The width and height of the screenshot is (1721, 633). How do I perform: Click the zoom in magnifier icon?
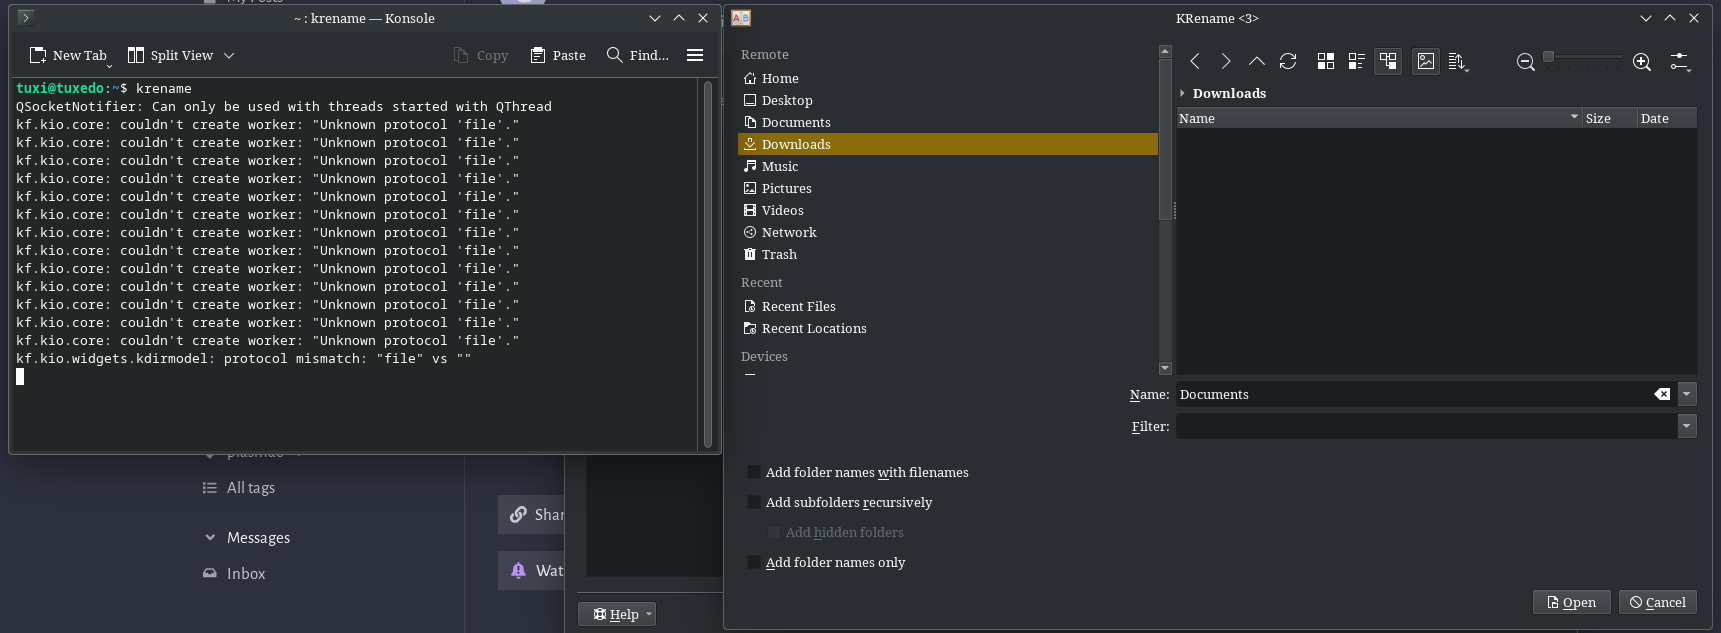1642,62
